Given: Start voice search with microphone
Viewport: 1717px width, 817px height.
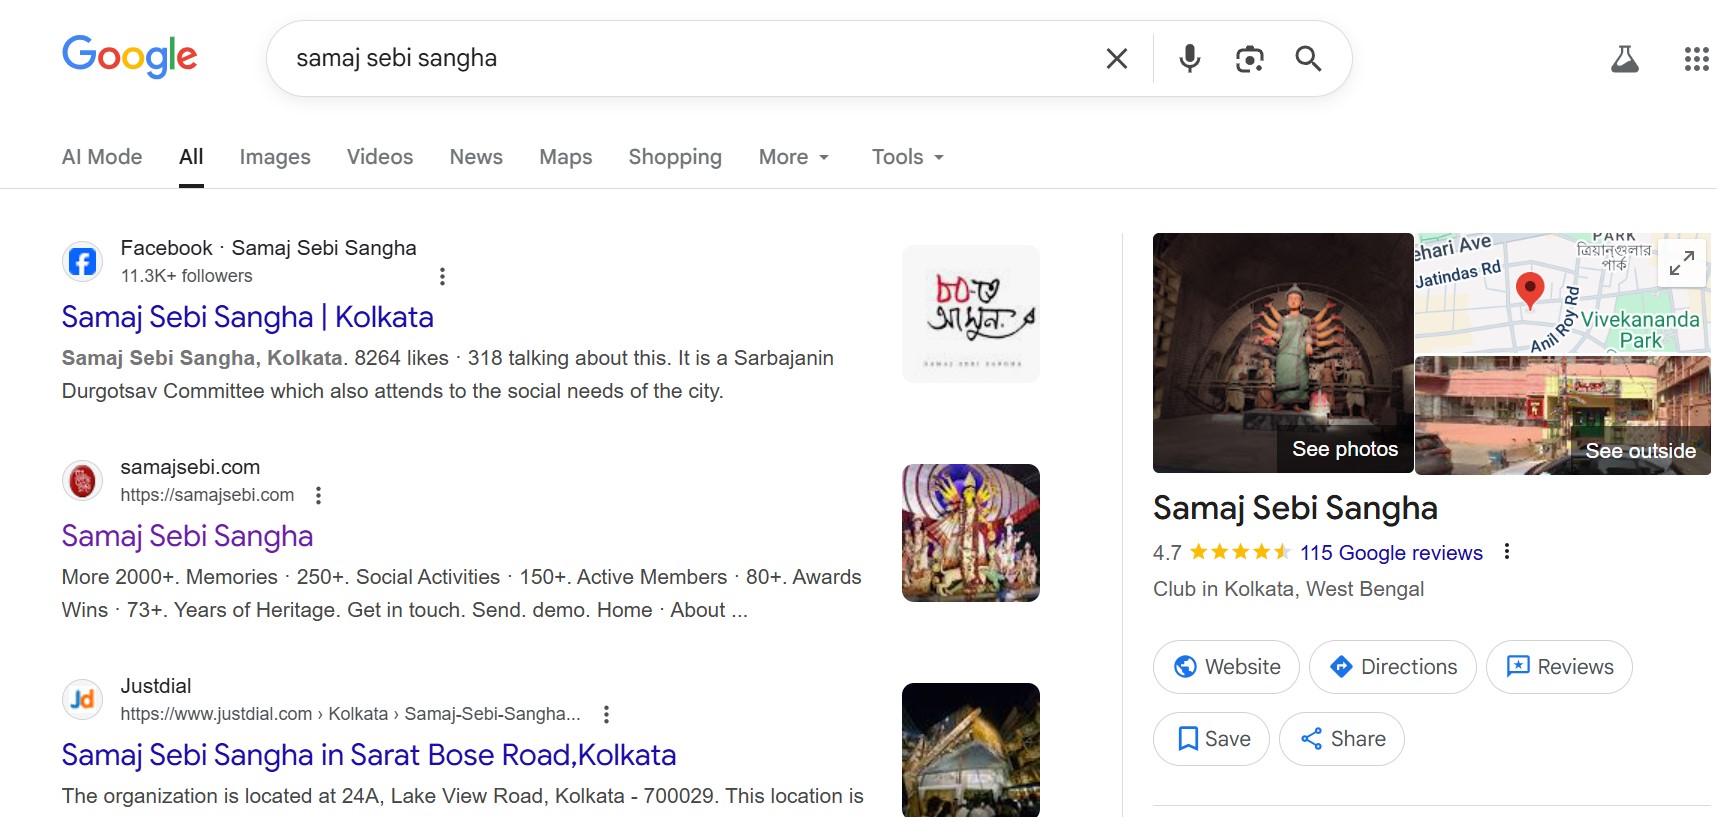Looking at the screenshot, I should coord(1189,59).
